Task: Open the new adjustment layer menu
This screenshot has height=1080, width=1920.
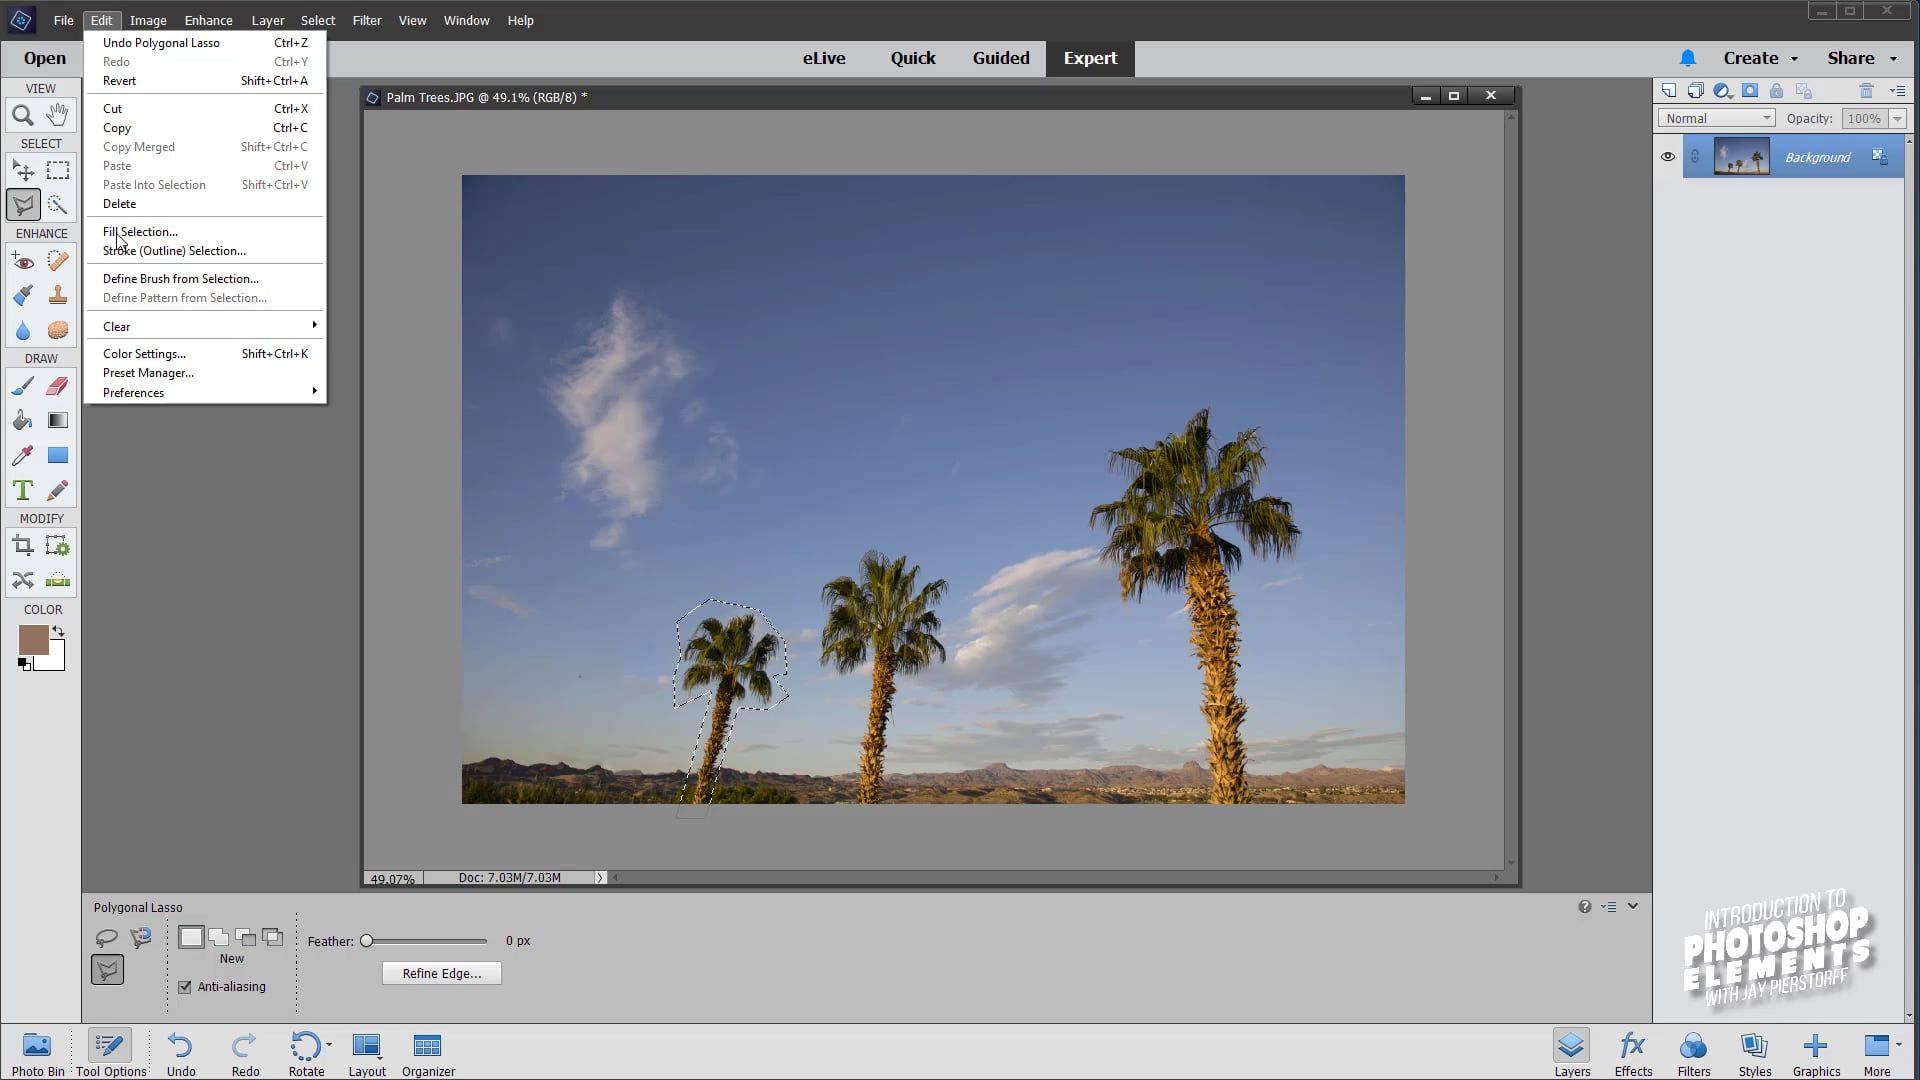Action: pyautogui.click(x=1722, y=90)
